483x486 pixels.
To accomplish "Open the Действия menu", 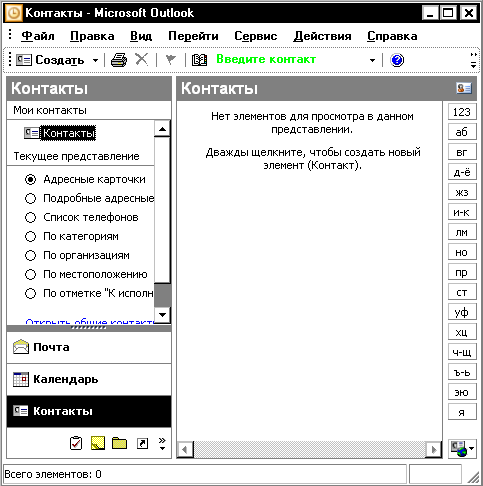I will [322, 36].
